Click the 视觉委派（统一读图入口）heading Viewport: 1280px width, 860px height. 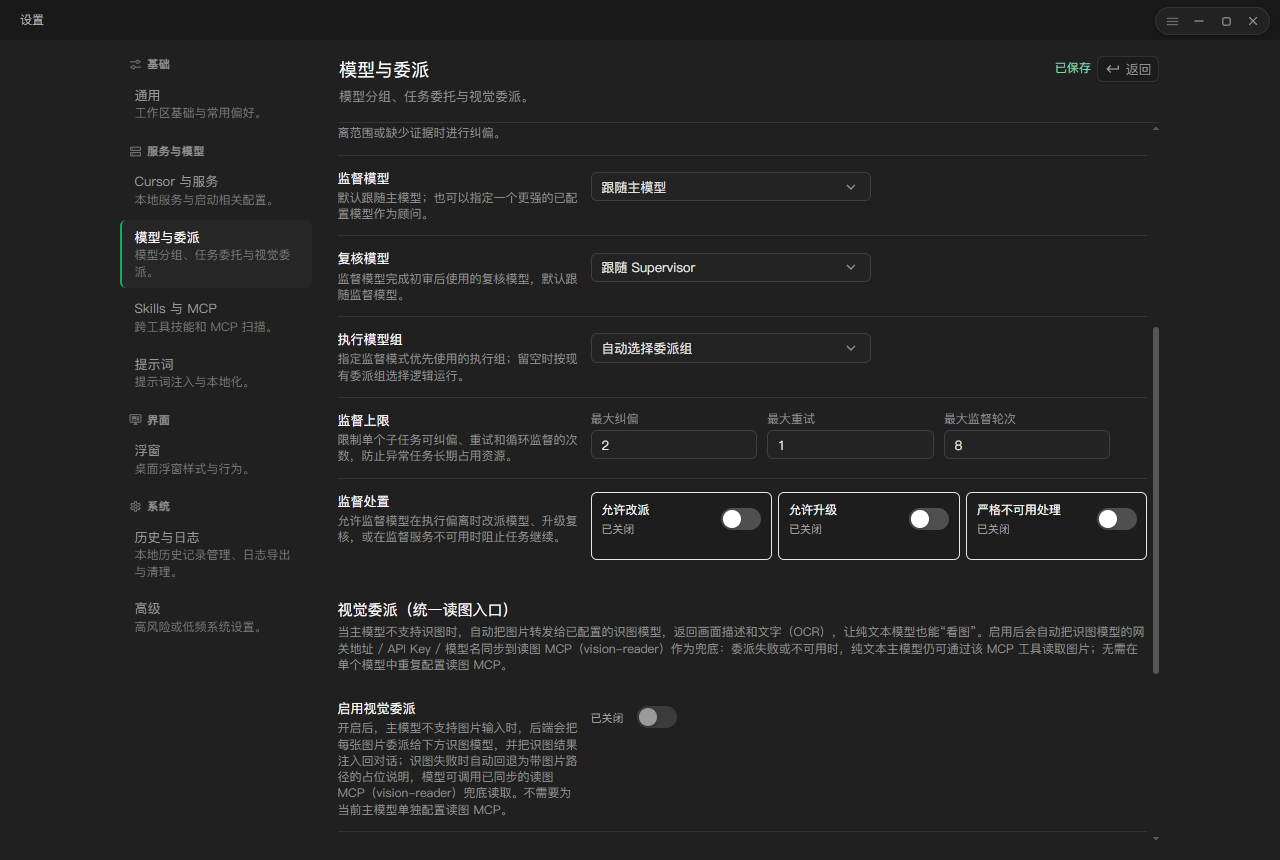pyautogui.click(x=424, y=609)
